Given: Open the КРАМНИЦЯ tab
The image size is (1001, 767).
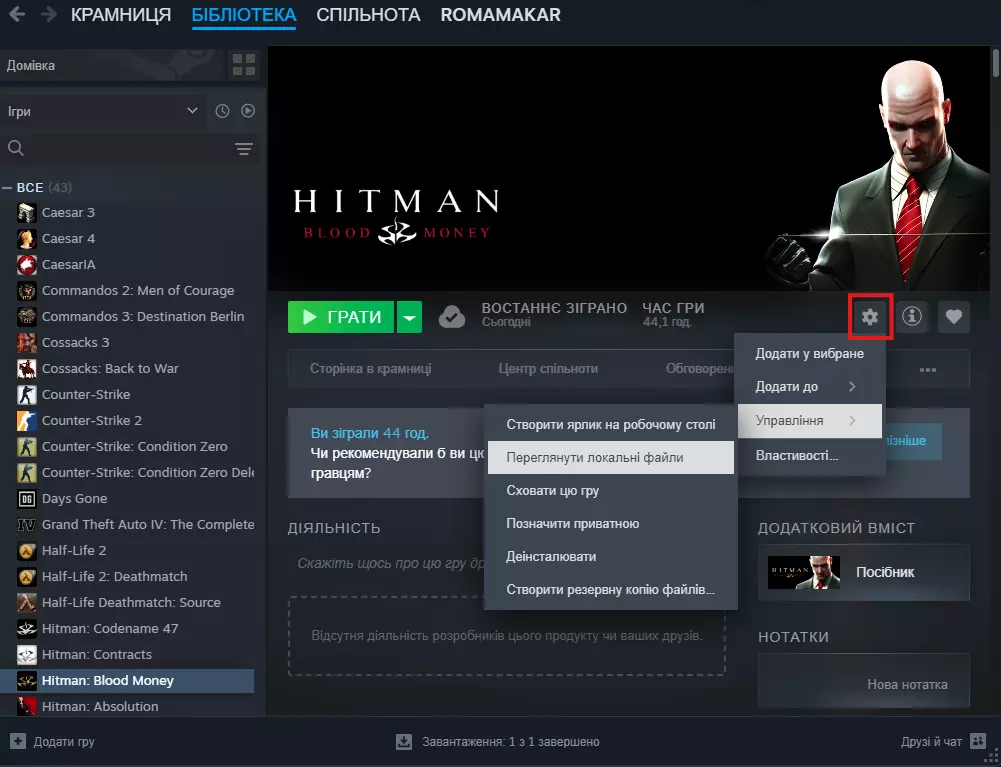Looking at the screenshot, I should pos(121,15).
